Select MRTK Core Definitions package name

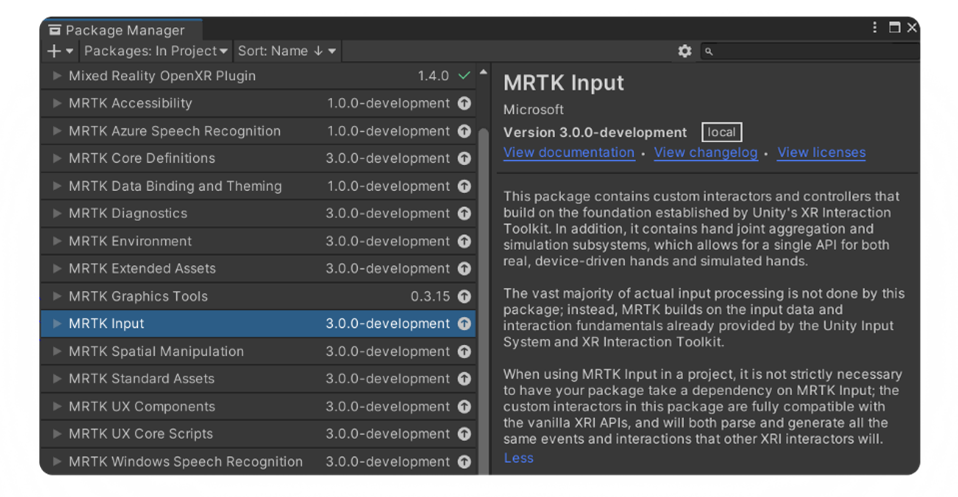click(x=142, y=158)
